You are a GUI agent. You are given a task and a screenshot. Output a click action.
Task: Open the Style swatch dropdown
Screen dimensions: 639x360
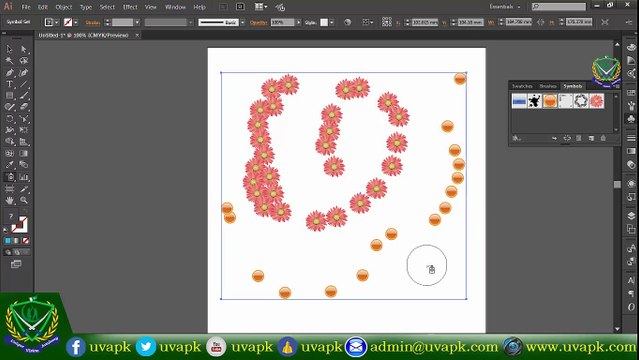(332, 22)
